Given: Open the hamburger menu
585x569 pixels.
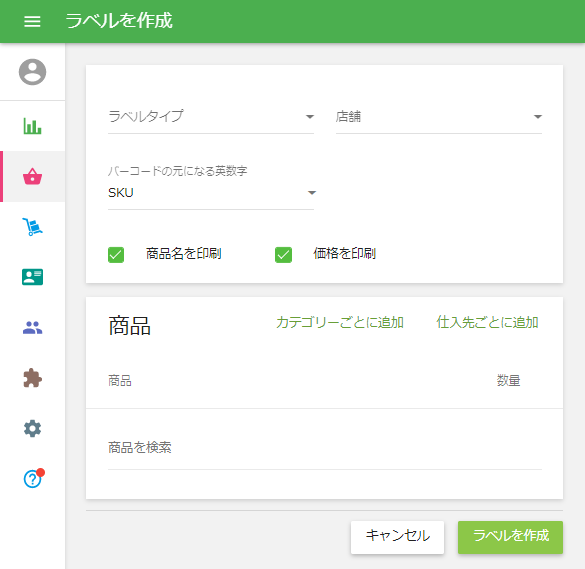Looking at the screenshot, I should (32, 21).
